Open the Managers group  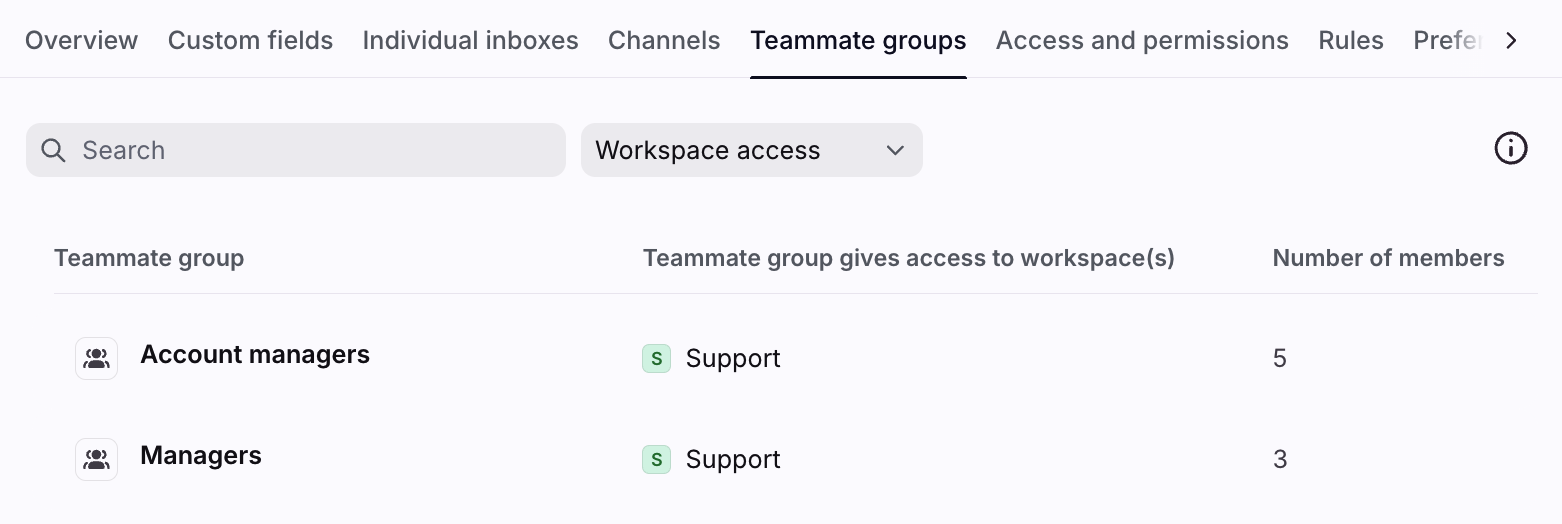pyautogui.click(x=201, y=456)
